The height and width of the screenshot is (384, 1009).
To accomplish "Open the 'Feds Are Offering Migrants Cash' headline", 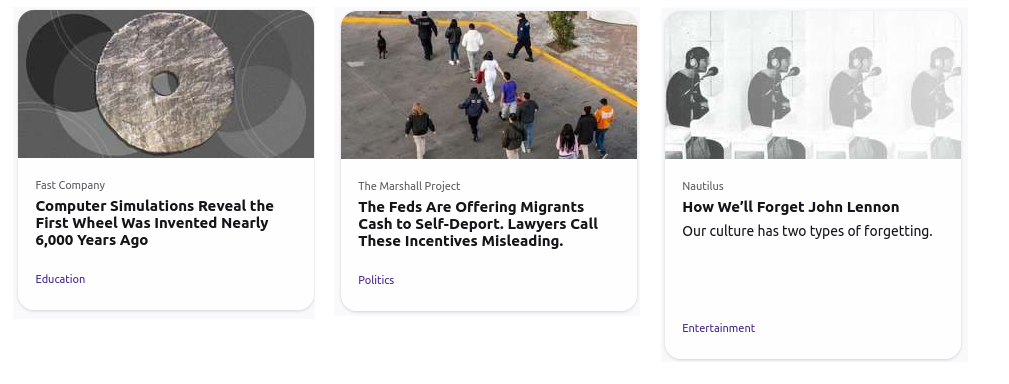I will (x=478, y=224).
